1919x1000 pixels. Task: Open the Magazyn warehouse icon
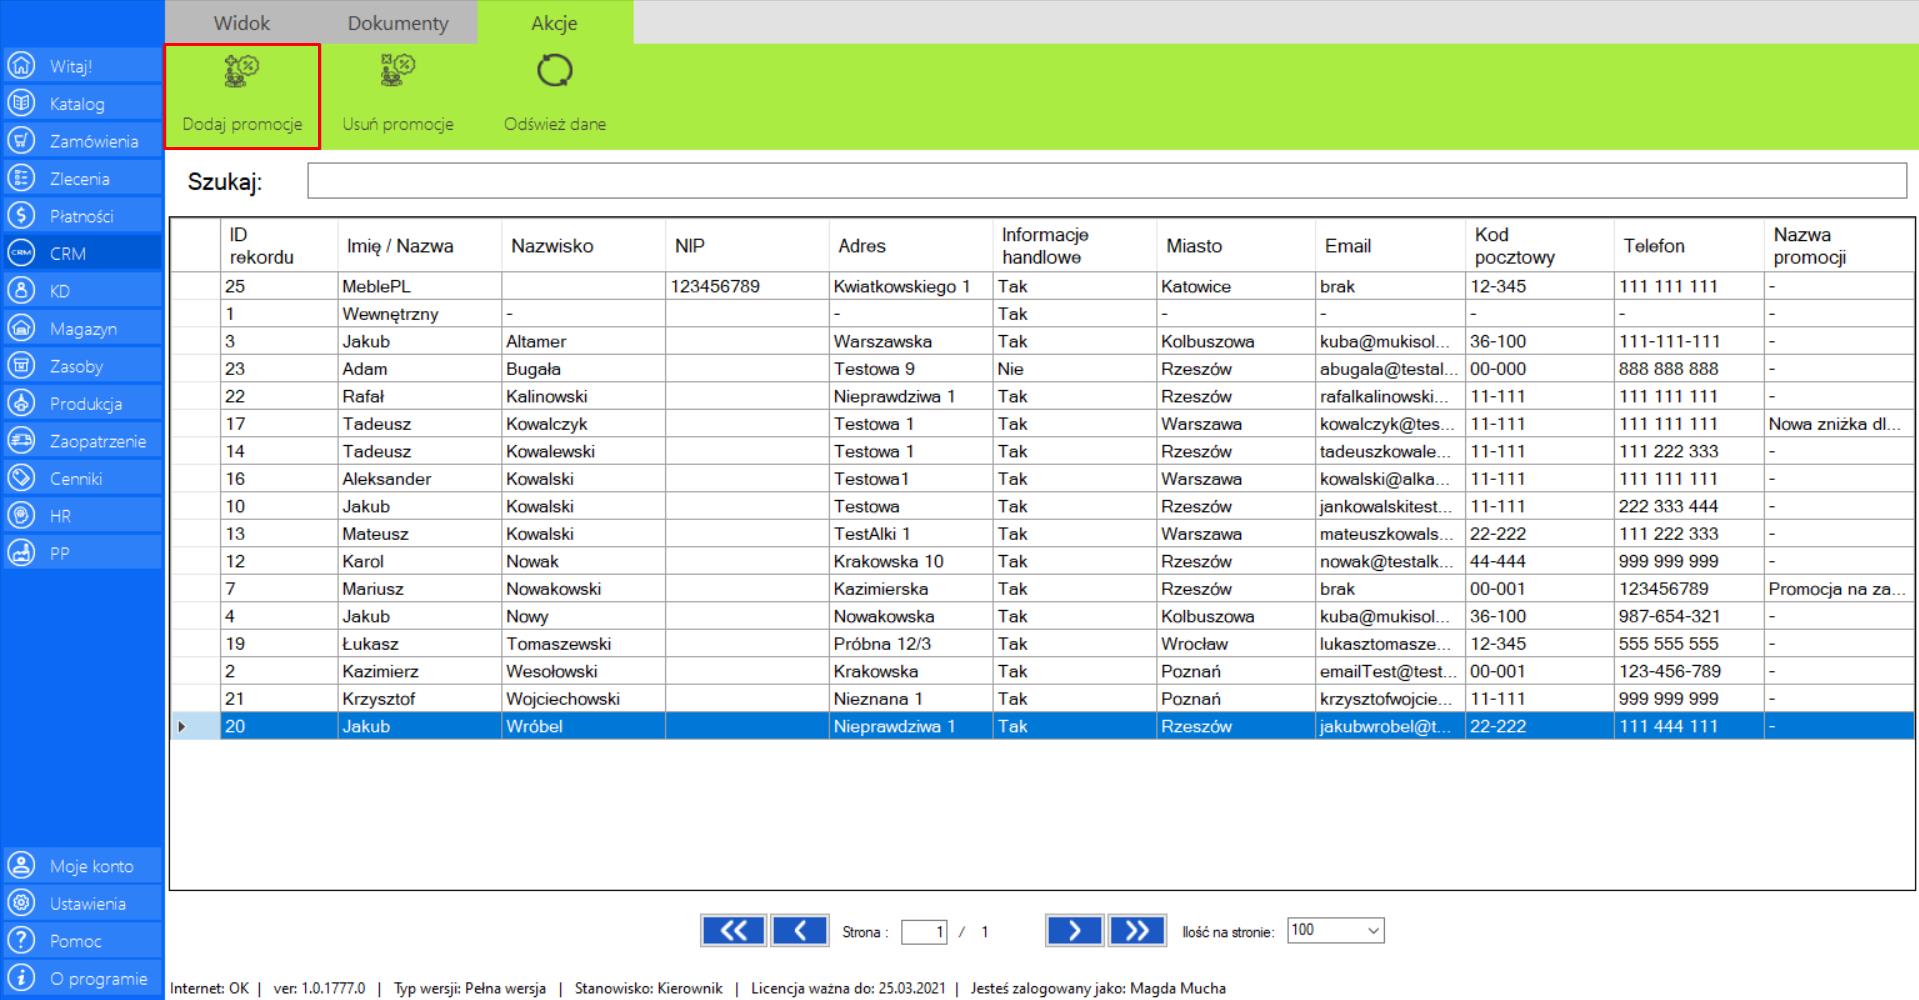(x=21, y=328)
